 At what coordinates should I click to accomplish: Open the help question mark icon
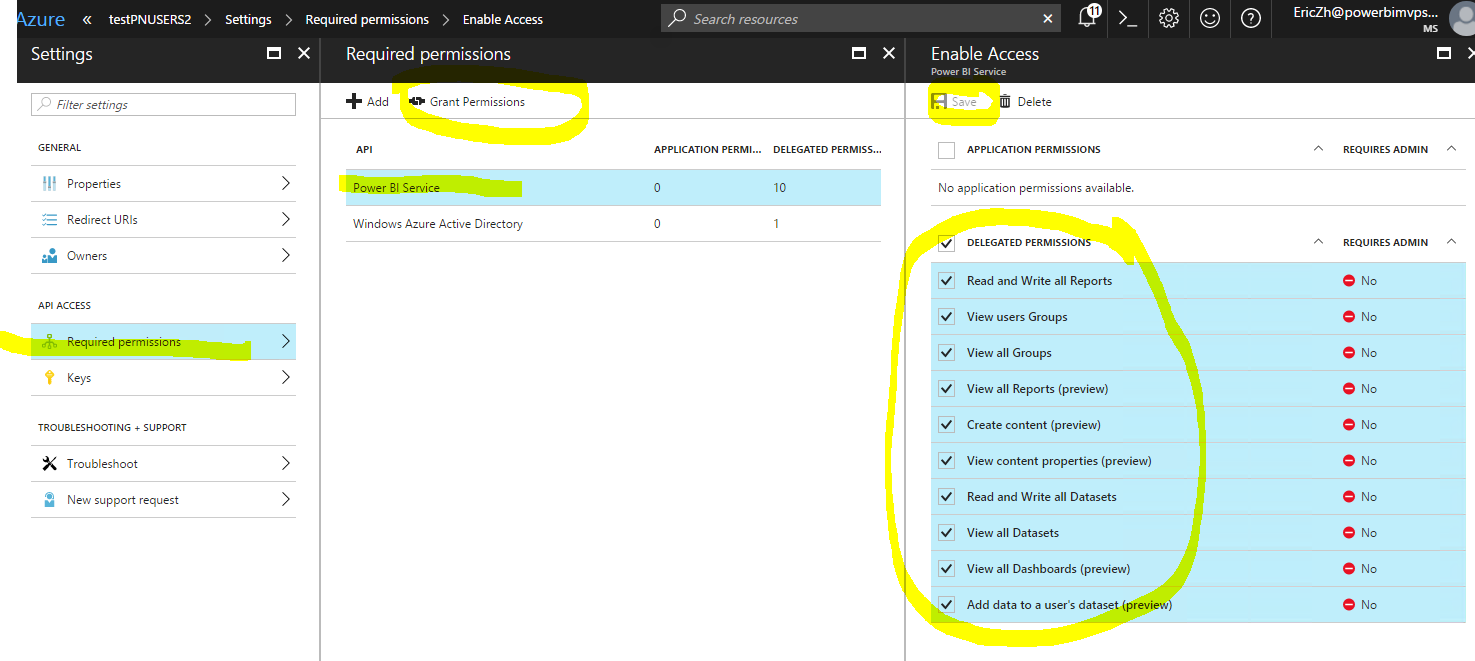tap(1251, 18)
